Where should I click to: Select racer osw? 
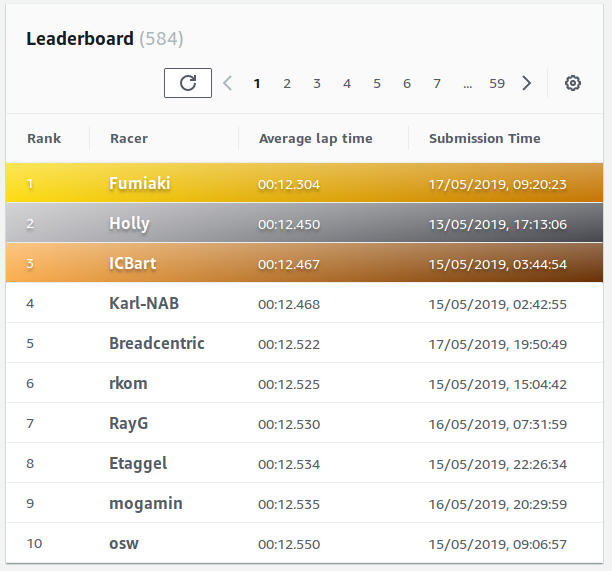point(124,544)
